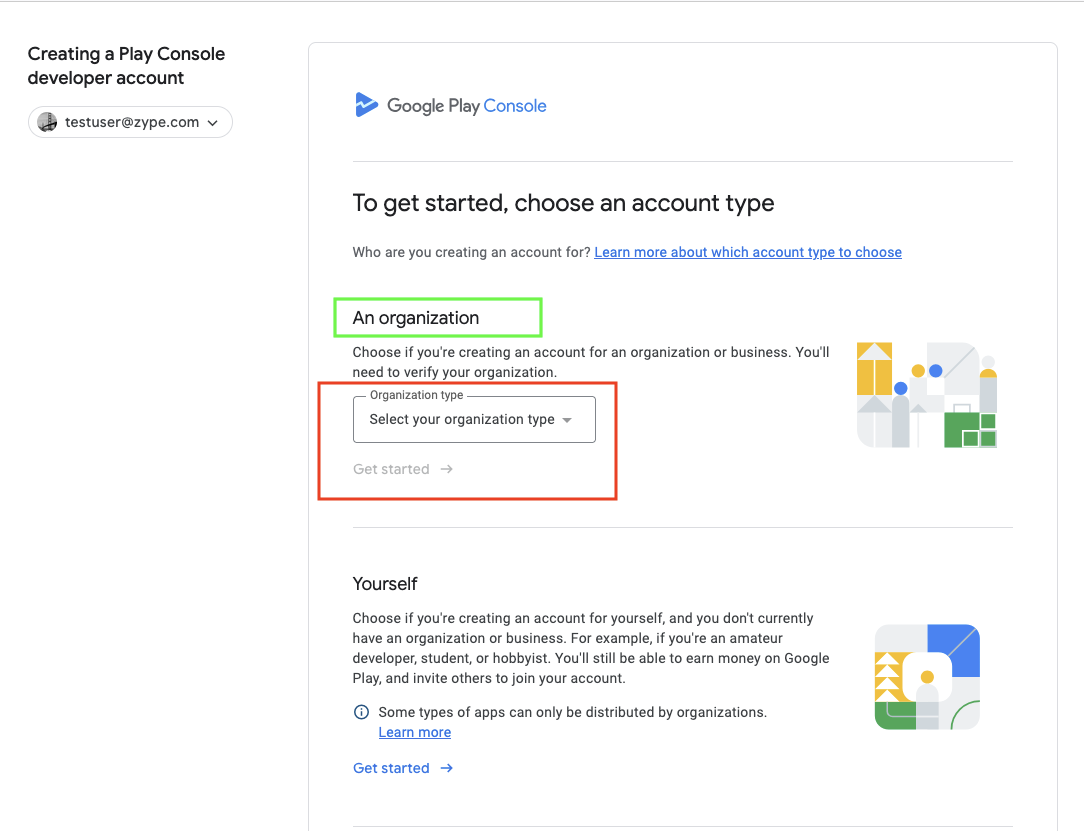Click the 'Yourself' heading
Viewport: 1084px width, 831px height.
[385, 584]
